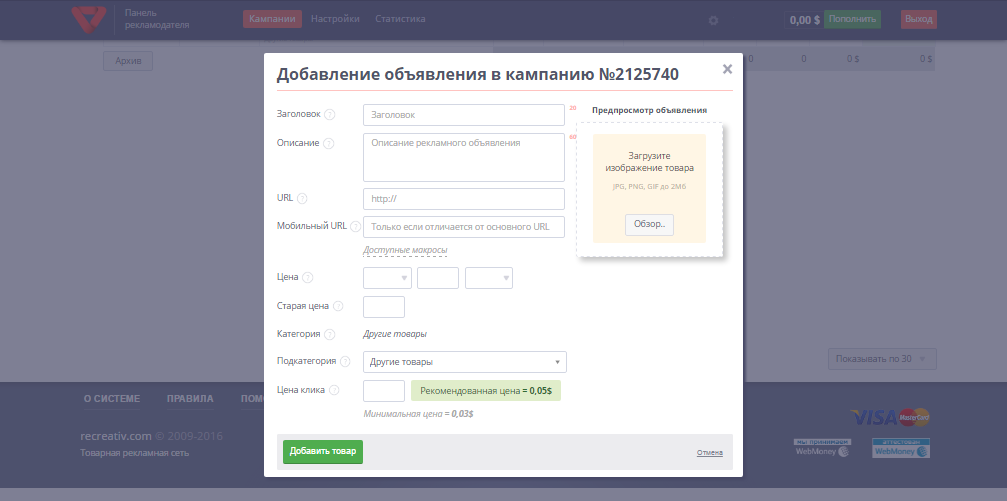Screen dimensions: 1007x501
Task: Click the URL field with http://
Action: pyautogui.click(x=464, y=199)
